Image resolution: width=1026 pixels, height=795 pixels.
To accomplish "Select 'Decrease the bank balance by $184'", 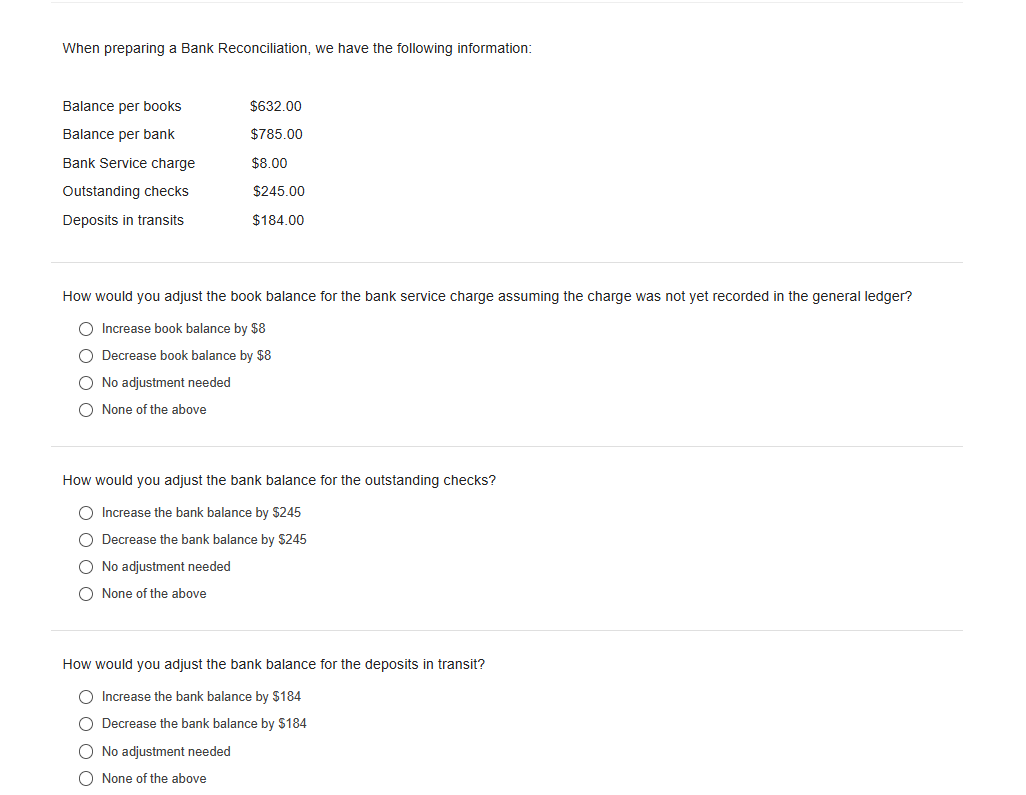I will tap(86, 723).
